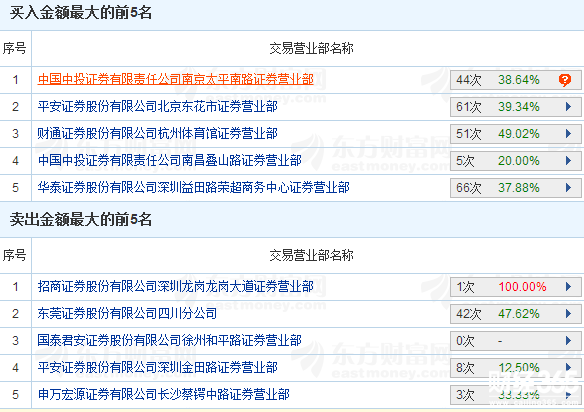This screenshot has height=412, width=584.
Task: Click the orange question mark icon
Action: click(x=565, y=80)
